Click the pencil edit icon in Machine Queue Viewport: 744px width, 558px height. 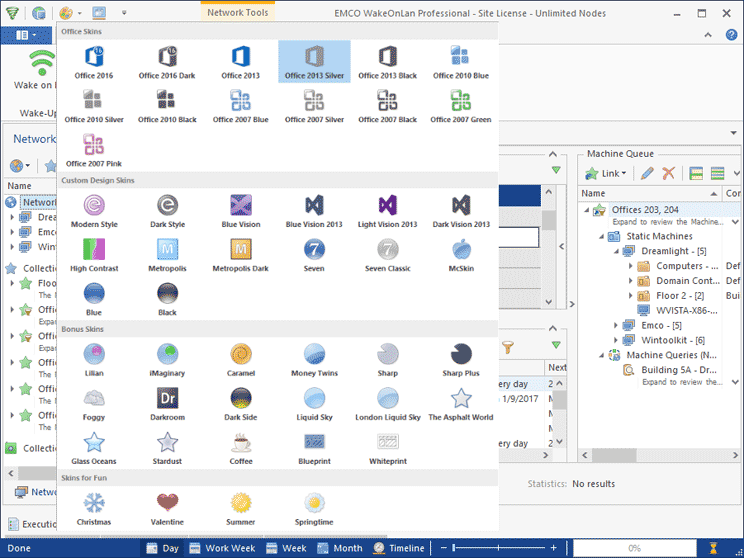pos(647,174)
